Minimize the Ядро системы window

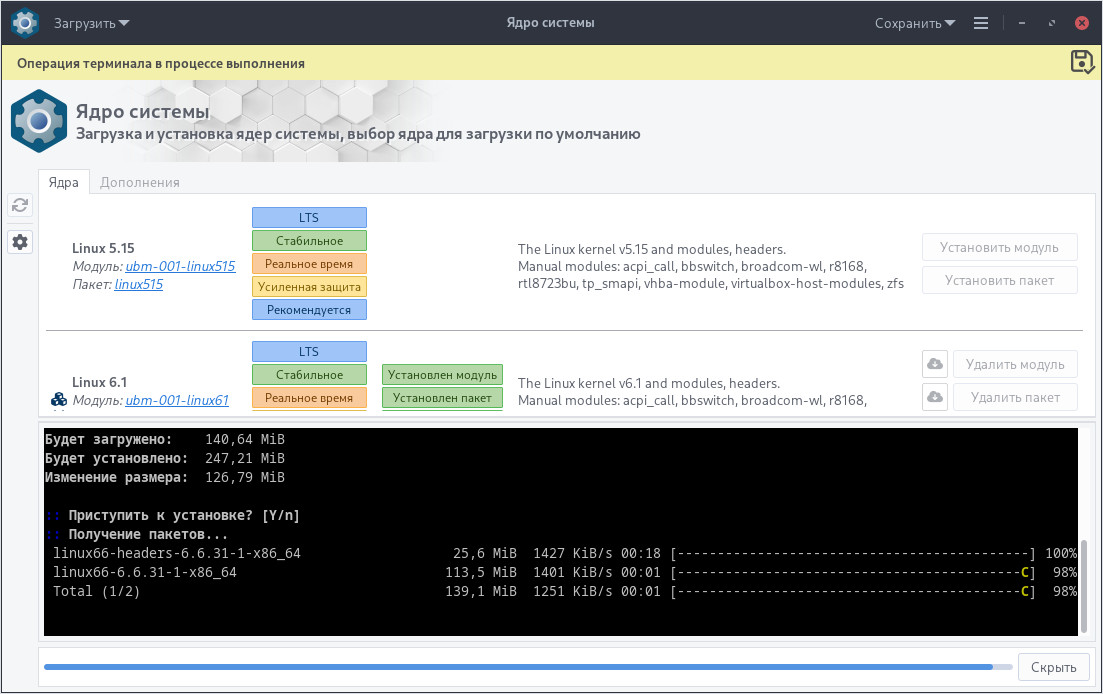1021,23
